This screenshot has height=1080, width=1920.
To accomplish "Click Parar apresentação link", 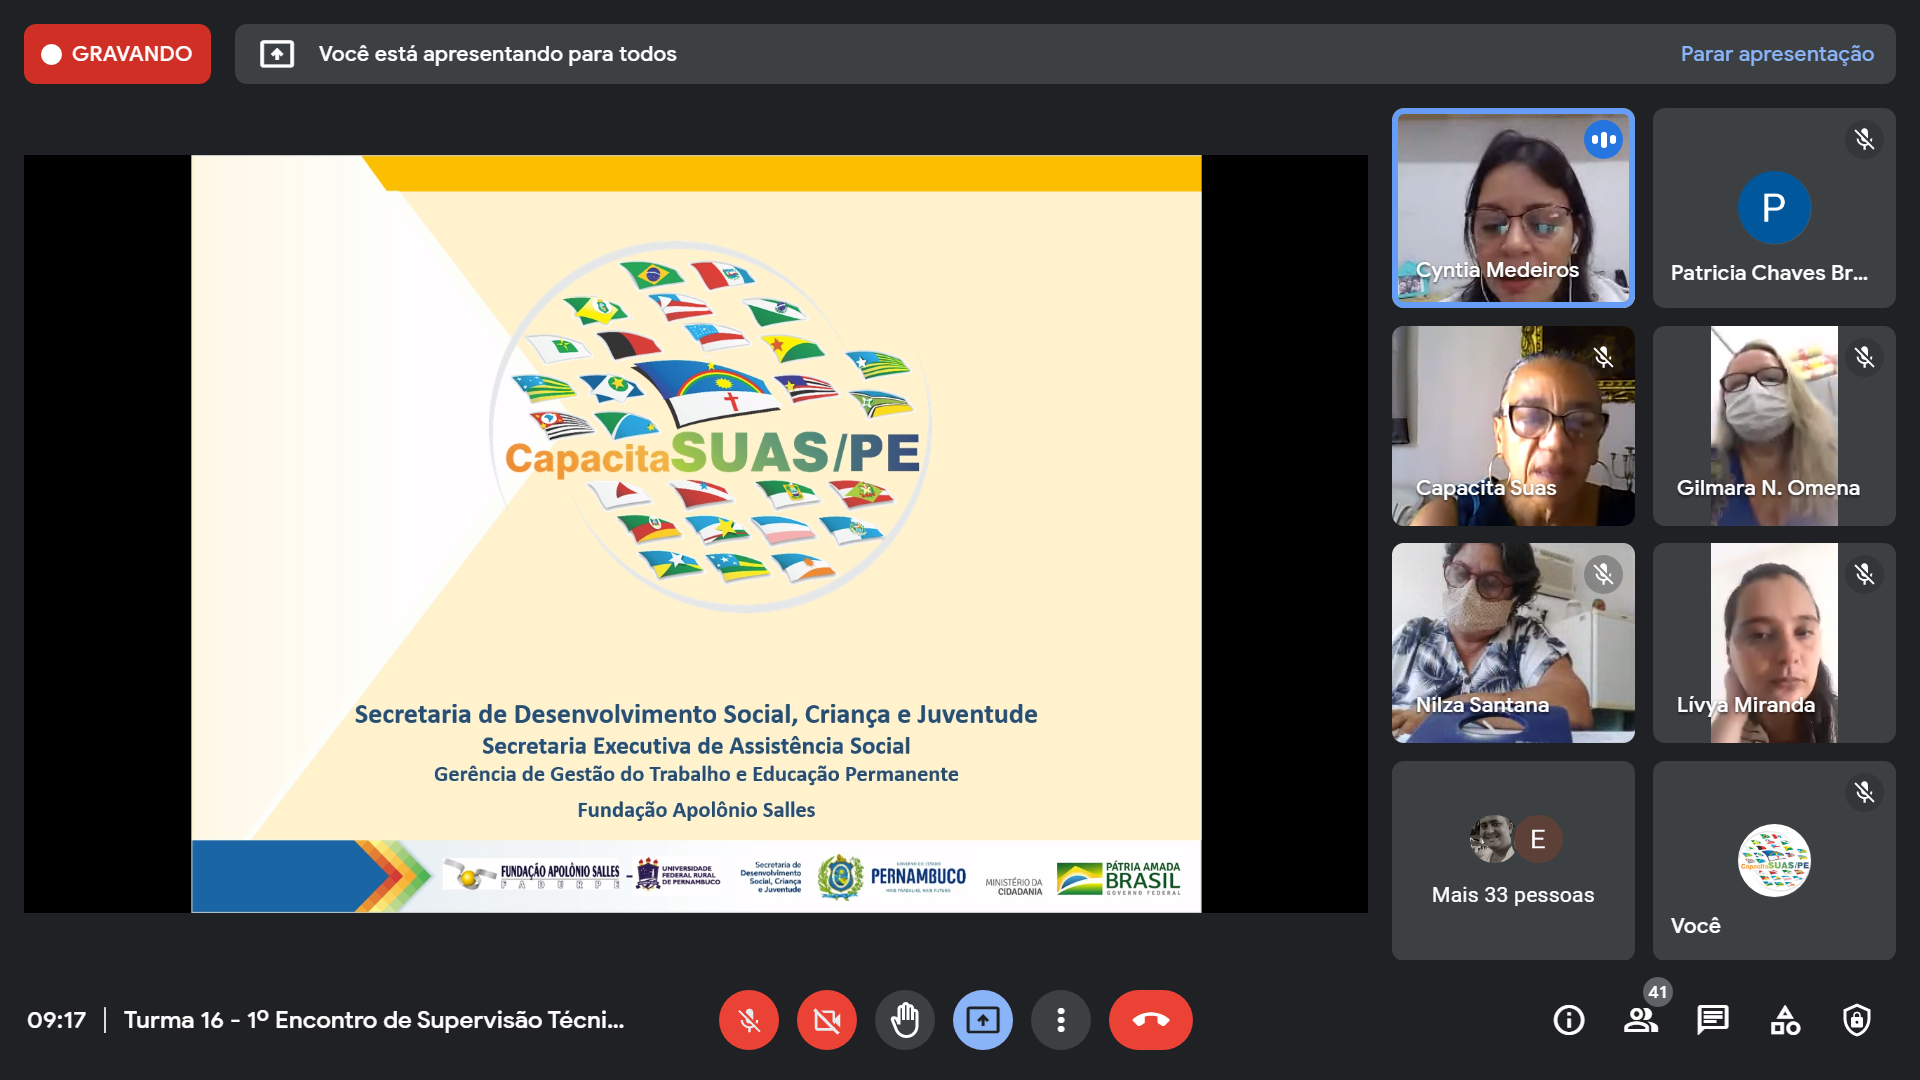I will pos(1776,54).
